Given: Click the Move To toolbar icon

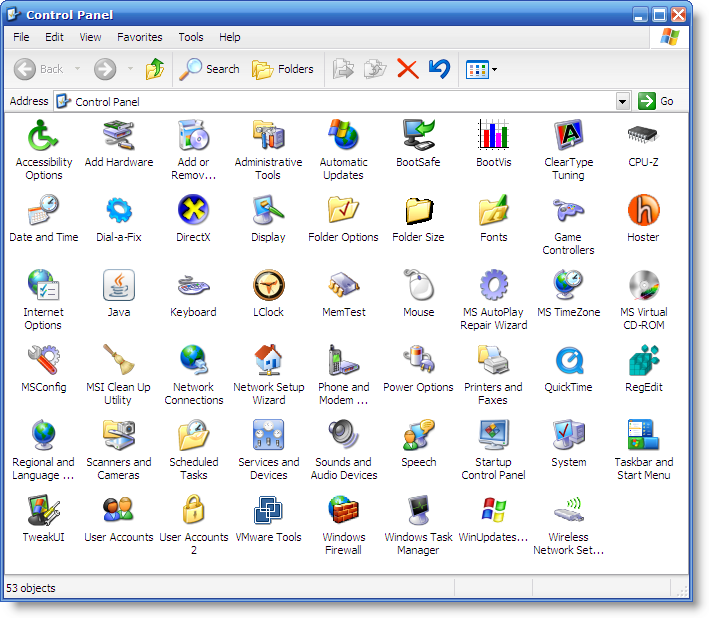Looking at the screenshot, I should pyautogui.click(x=343, y=69).
